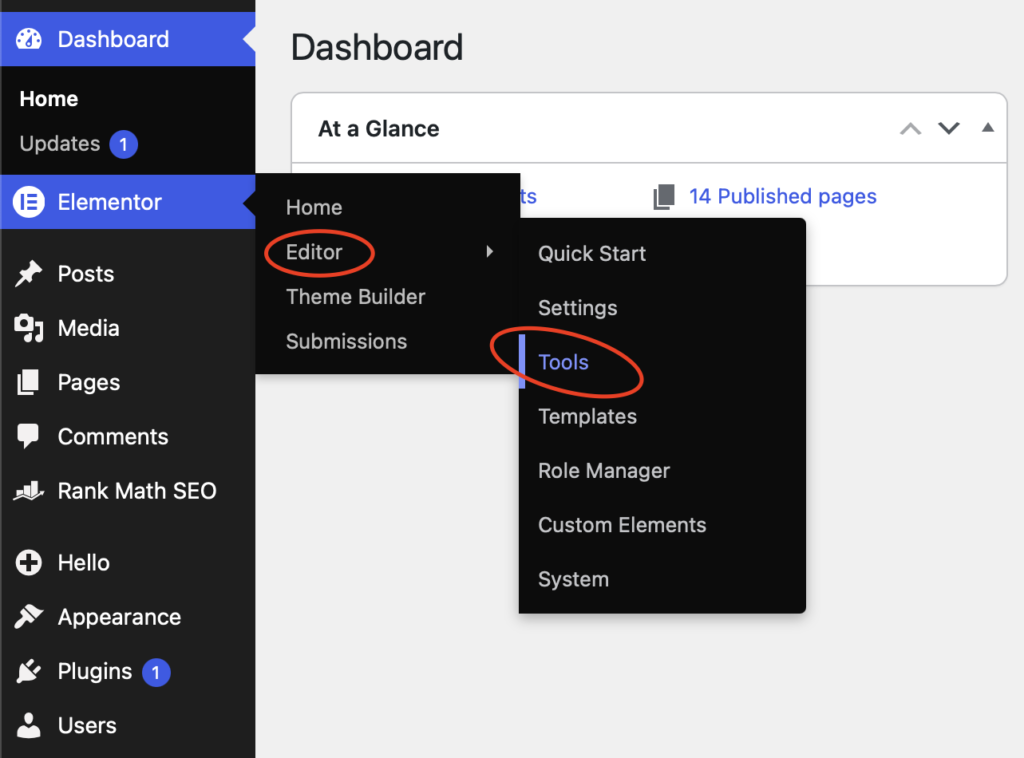The image size is (1024, 758).
Task: Click the Updates count badge
Action: 123,144
